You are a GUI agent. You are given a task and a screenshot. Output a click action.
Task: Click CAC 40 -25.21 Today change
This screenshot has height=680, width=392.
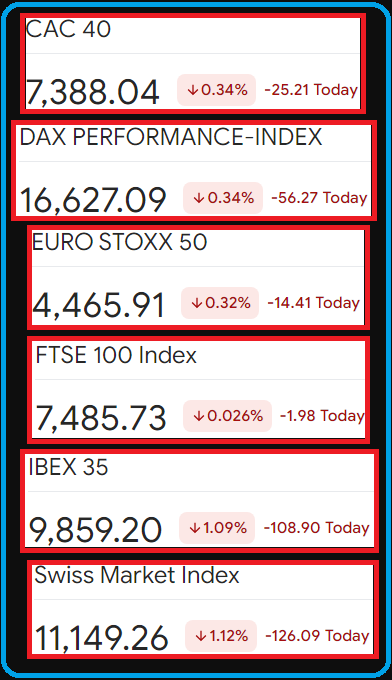311,90
